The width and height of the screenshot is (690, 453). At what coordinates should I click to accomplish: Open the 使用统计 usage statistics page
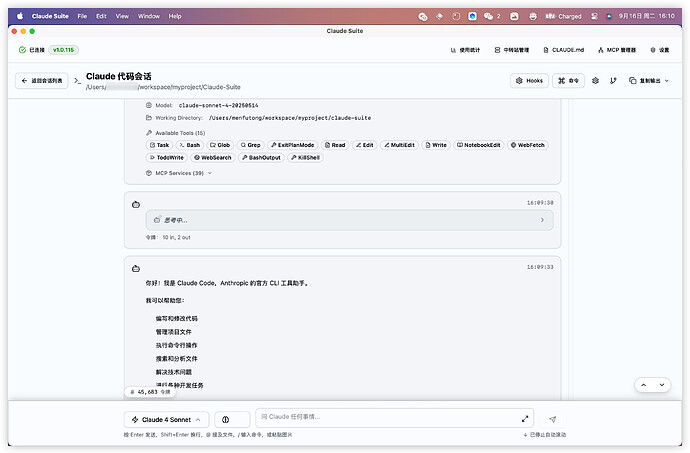(x=465, y=50)
